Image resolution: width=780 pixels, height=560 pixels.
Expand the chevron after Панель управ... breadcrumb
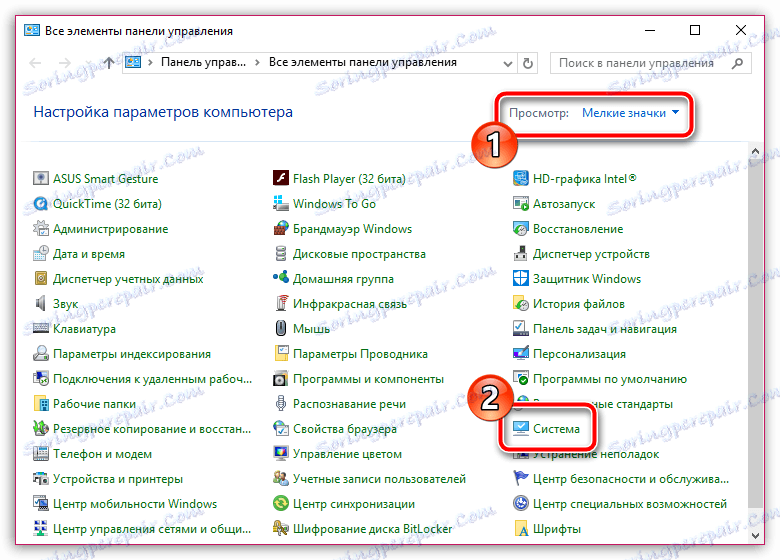point(257,63)
